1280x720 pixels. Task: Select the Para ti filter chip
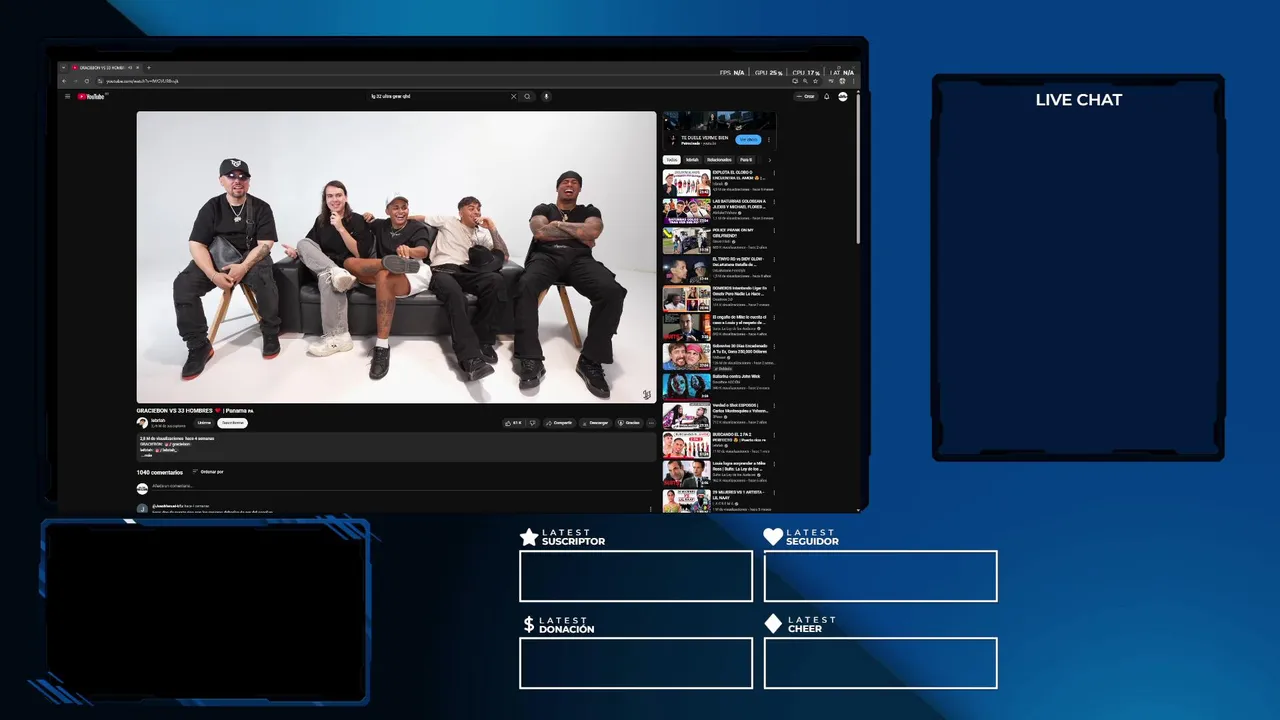[746, 160]
